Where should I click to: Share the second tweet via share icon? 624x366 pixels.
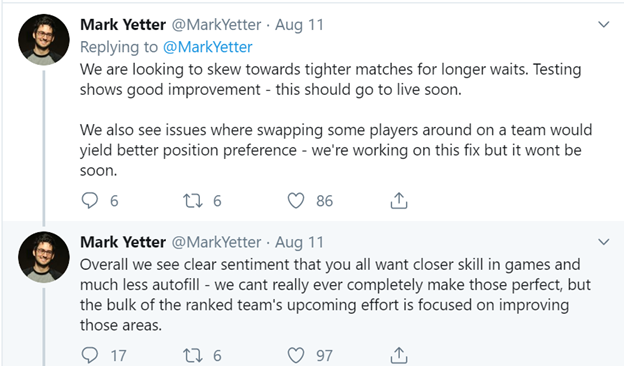pyautogui.click(x=399, y=355)
